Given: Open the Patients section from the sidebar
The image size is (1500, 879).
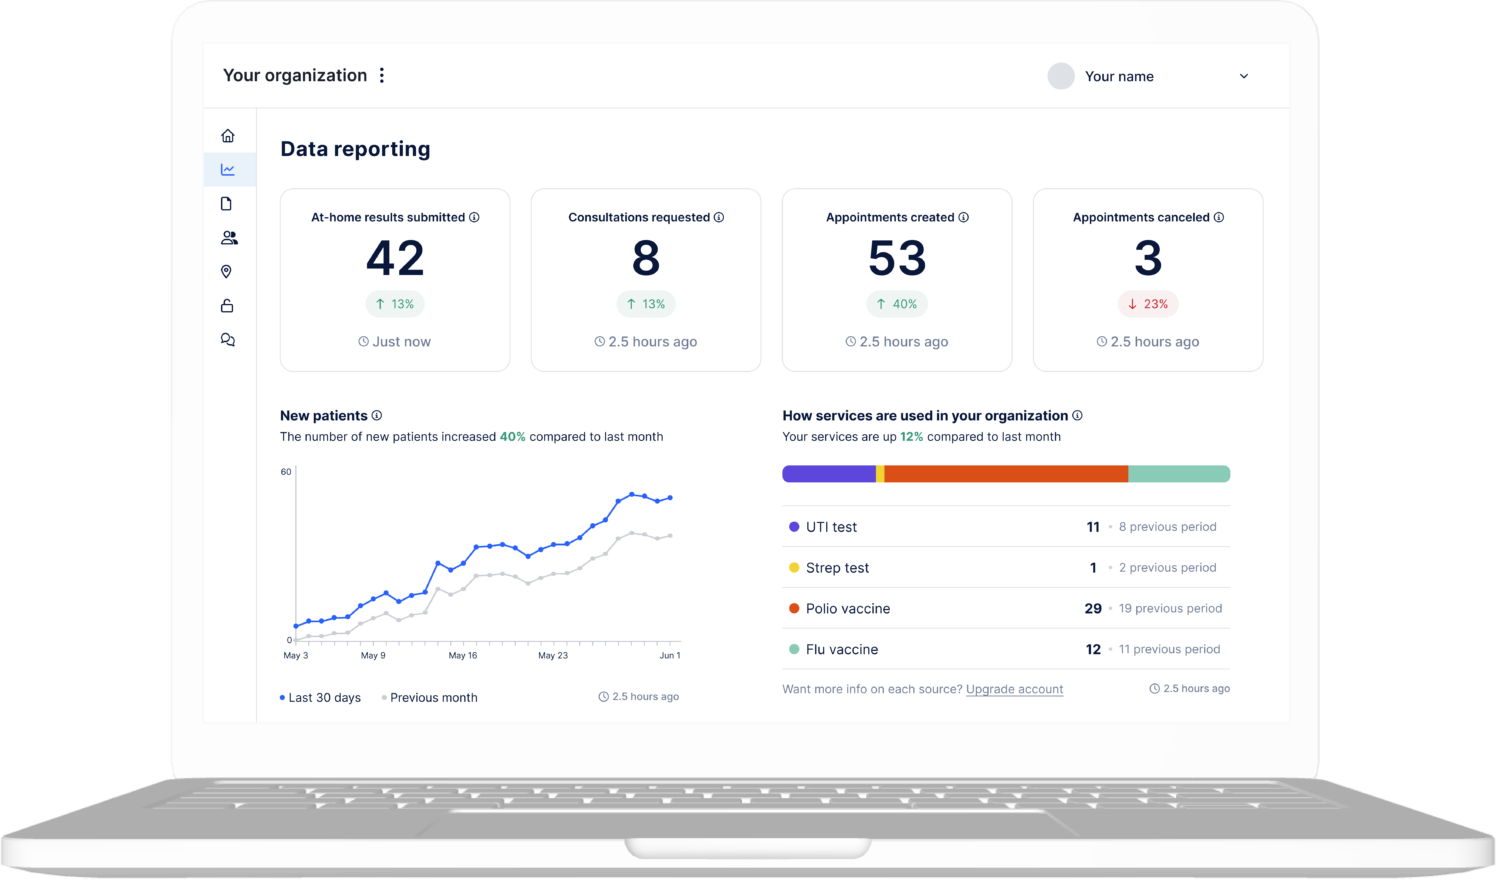Looking at the screenshot, I should pos(228,237).
